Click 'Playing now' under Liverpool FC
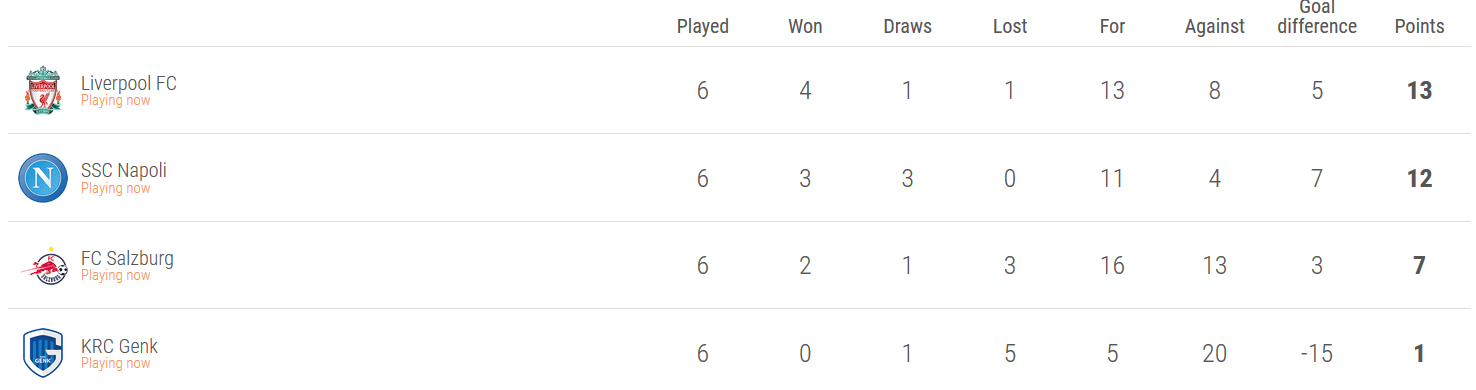The height and width of the screenshot is (390, 1476). [116, 100]
